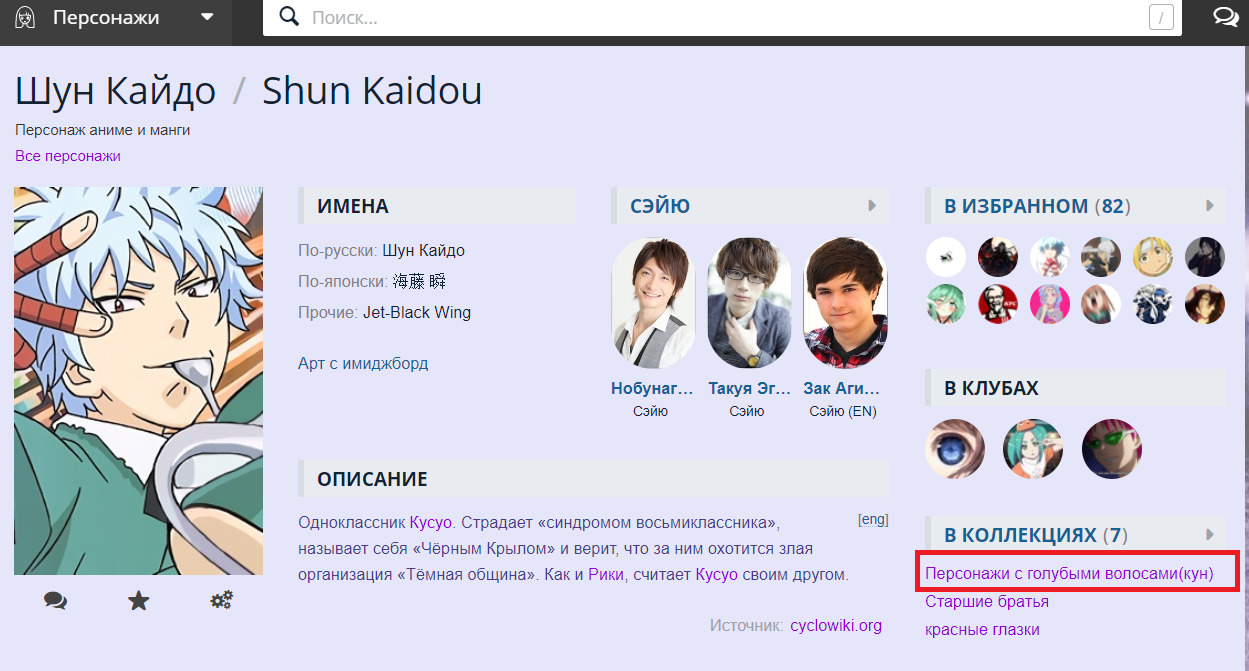Click the search magnifier icon
1249x671 pixels.
click(x=289, y=17)
